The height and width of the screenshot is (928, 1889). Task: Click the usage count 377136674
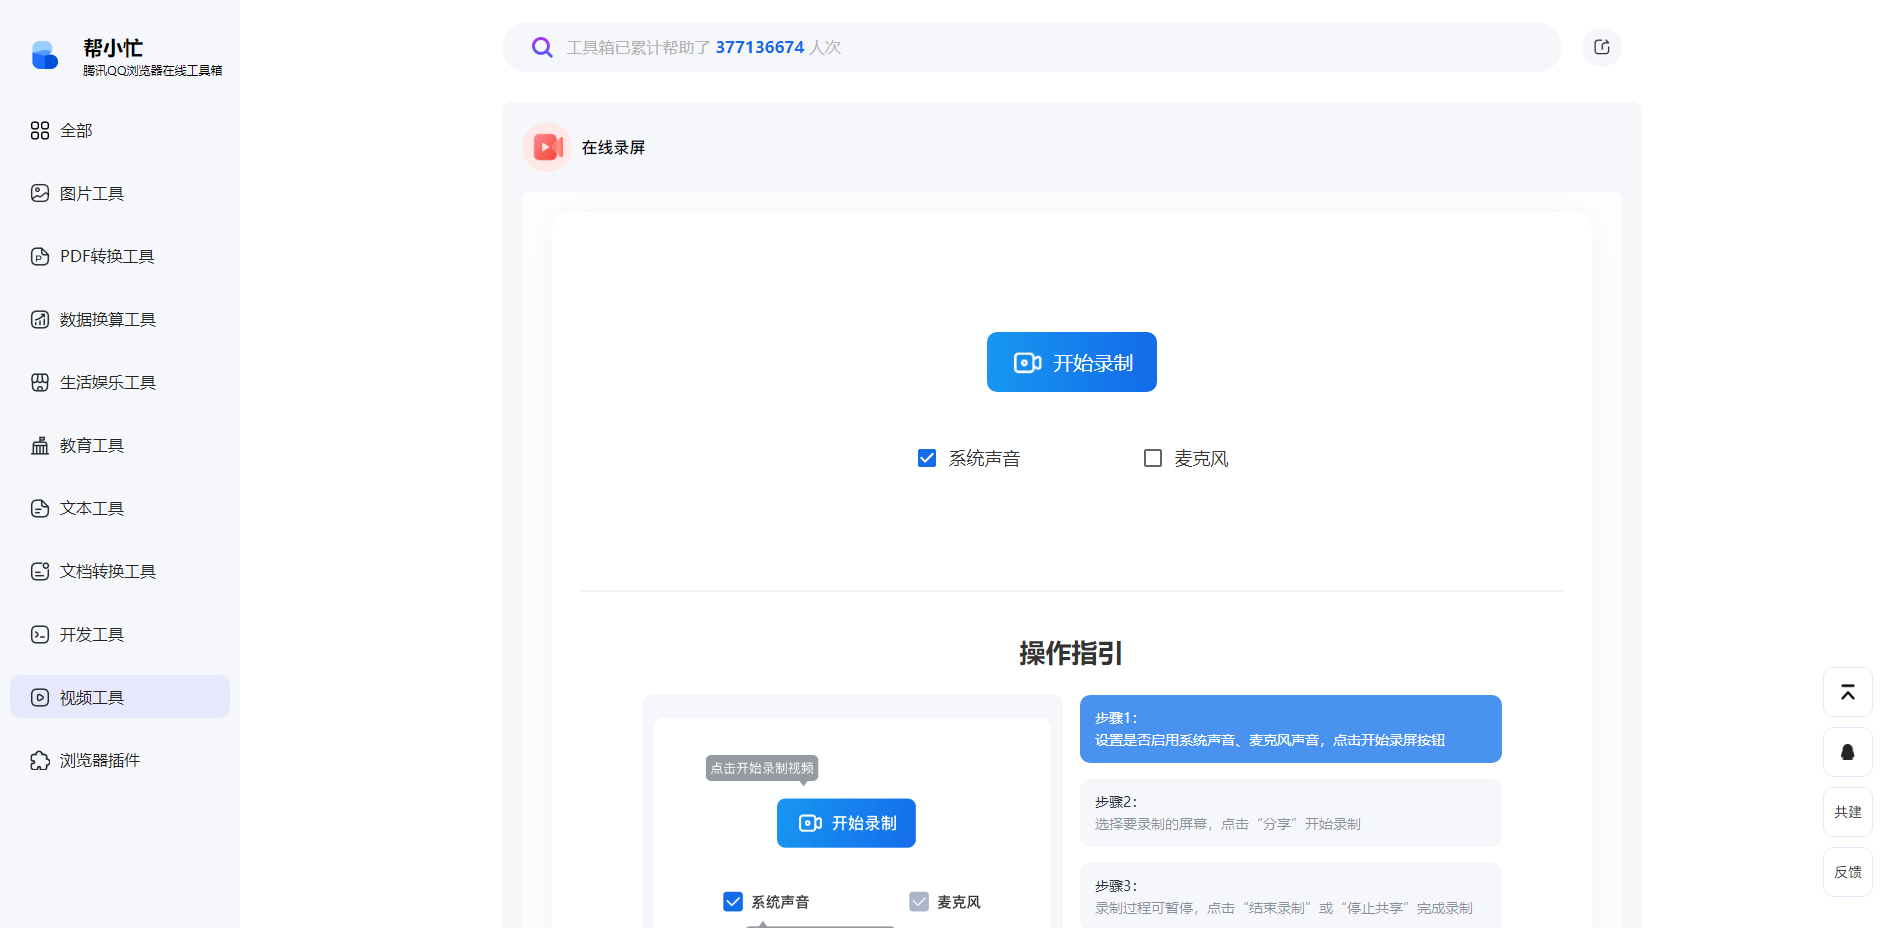point(760,47)
